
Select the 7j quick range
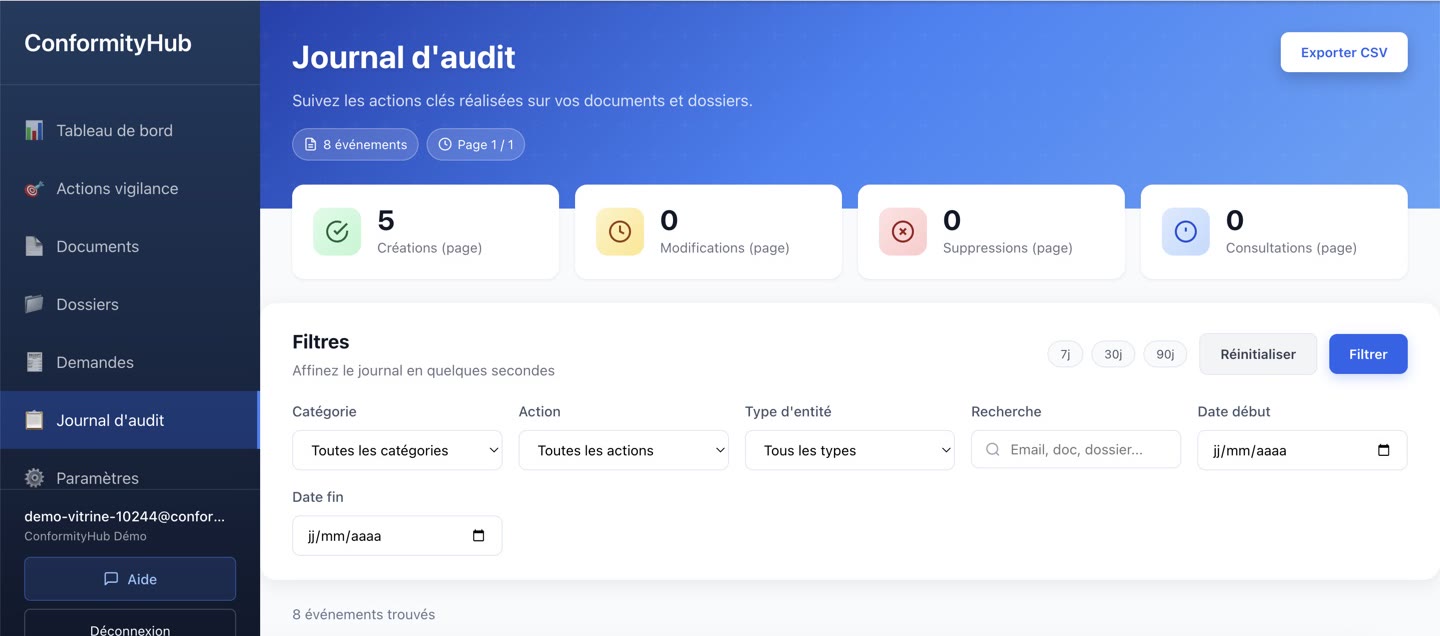pos(1065,354)
